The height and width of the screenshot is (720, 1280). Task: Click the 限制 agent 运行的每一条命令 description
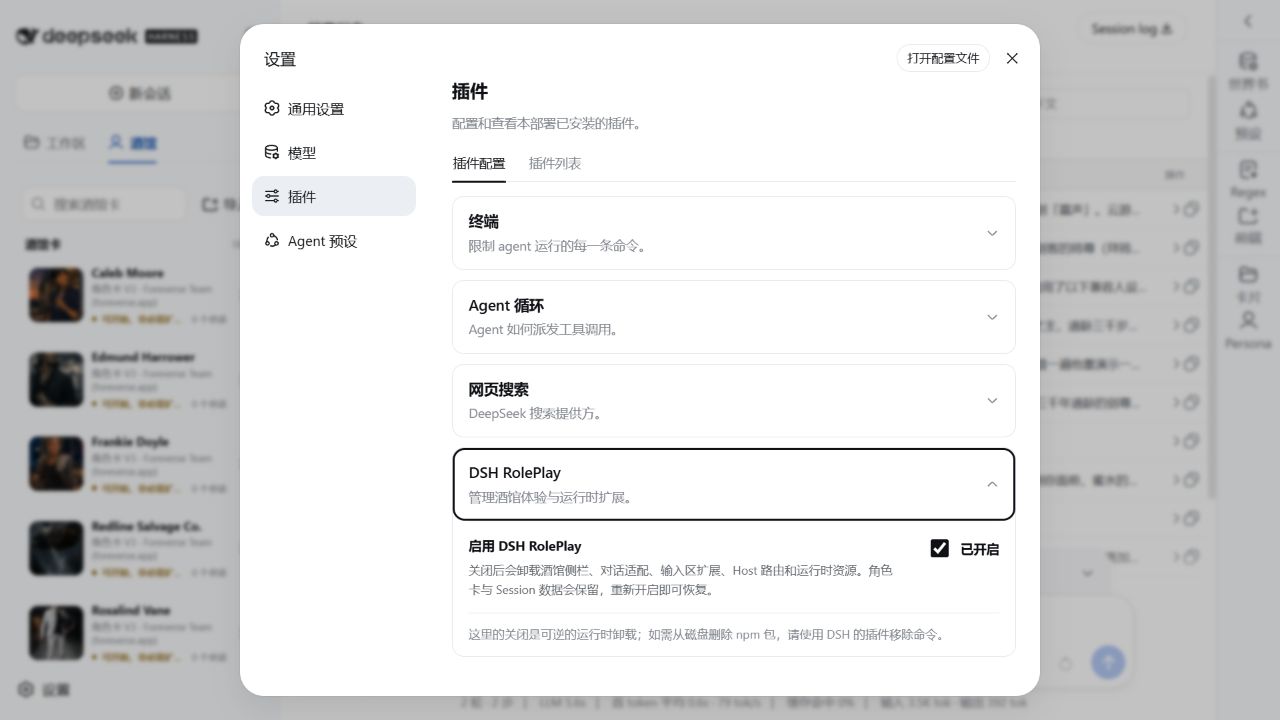(559, 246)
